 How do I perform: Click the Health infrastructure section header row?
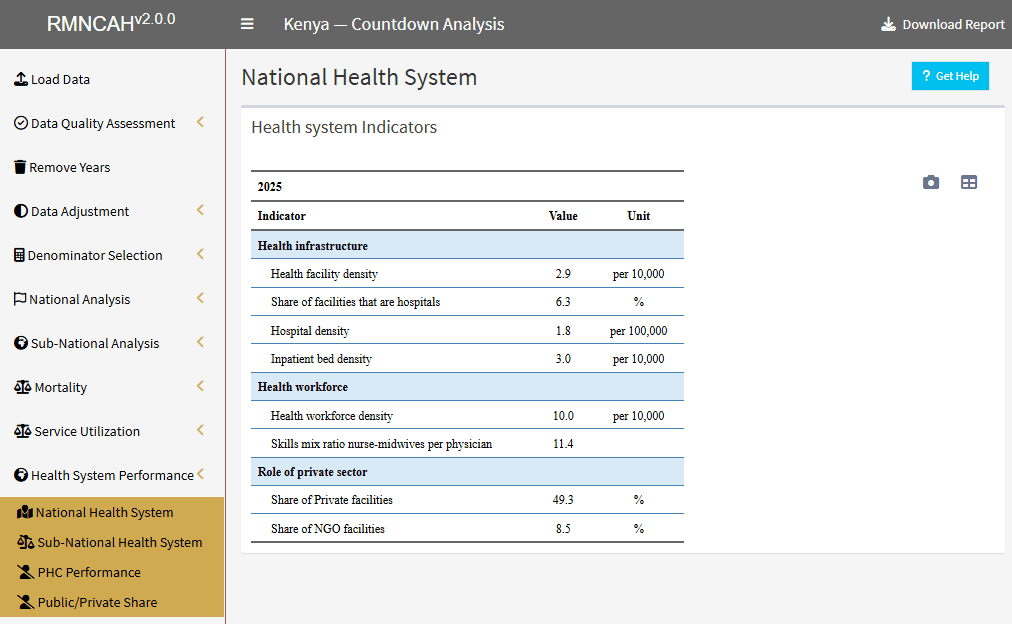467,245
